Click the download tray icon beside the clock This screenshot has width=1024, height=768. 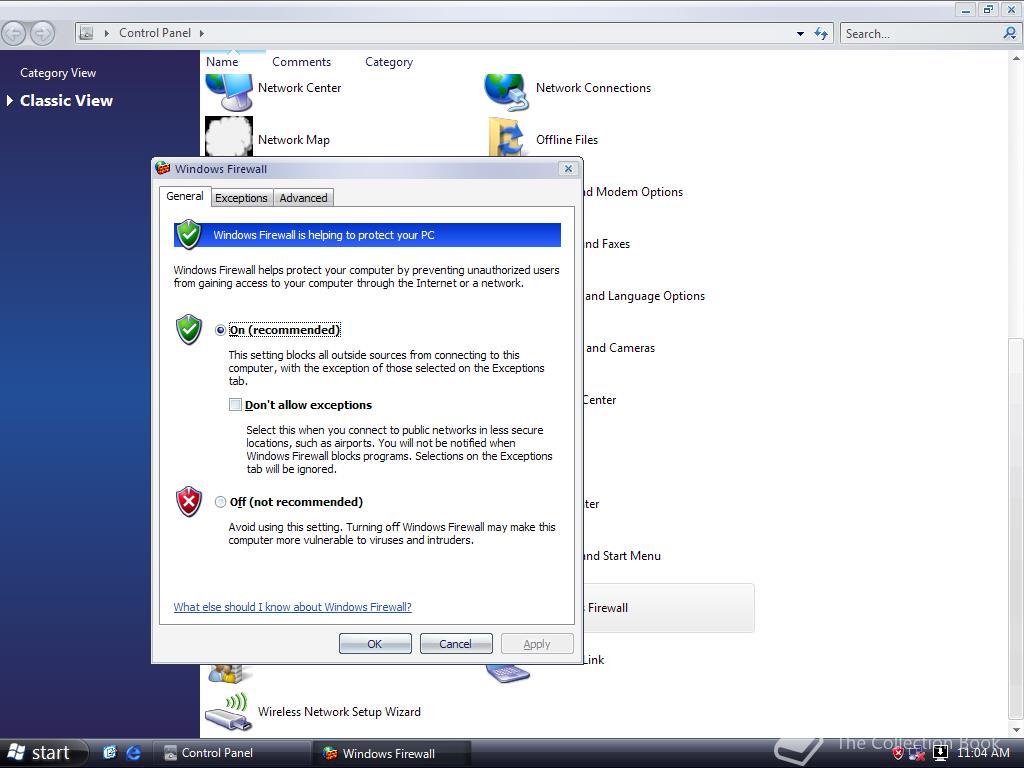pyautogui.click(x=940, y=753)
